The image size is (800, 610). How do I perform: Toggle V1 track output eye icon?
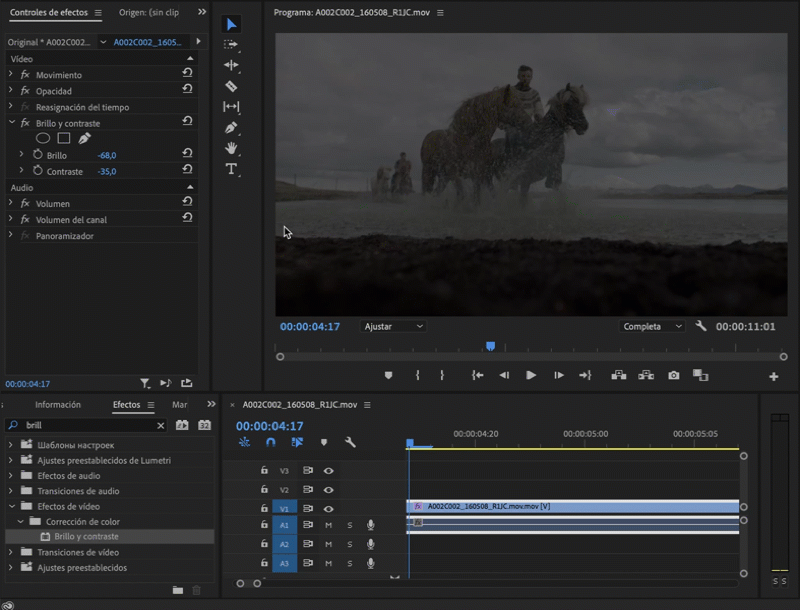point(328,509)
